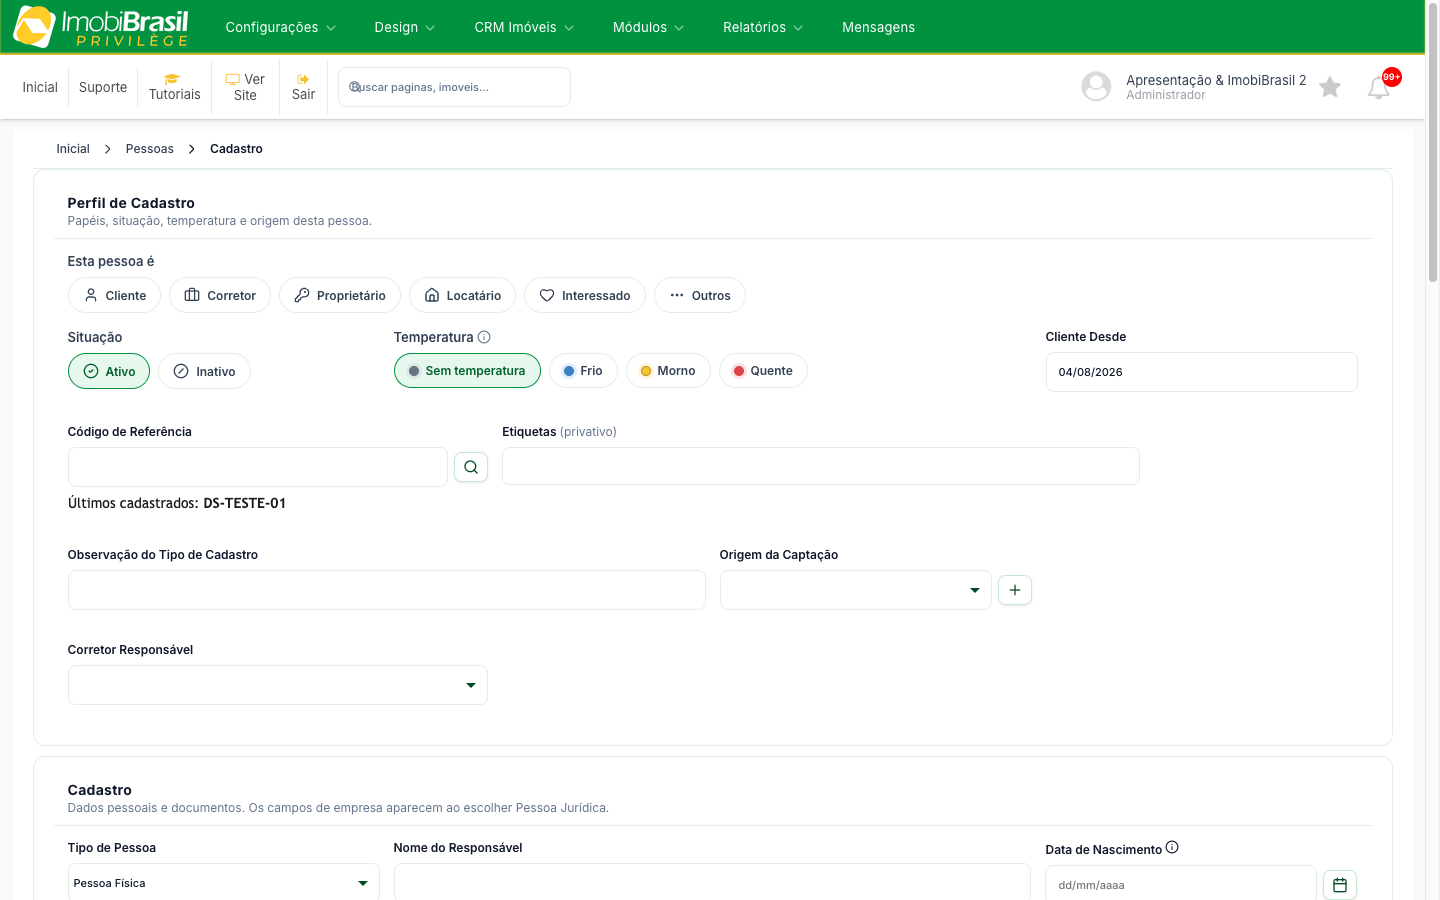Image resolution: width=1440 pixels, height=900 pixels.
Task: Click the search magnifier beside Código de Referência
Action: pos(471,467)
